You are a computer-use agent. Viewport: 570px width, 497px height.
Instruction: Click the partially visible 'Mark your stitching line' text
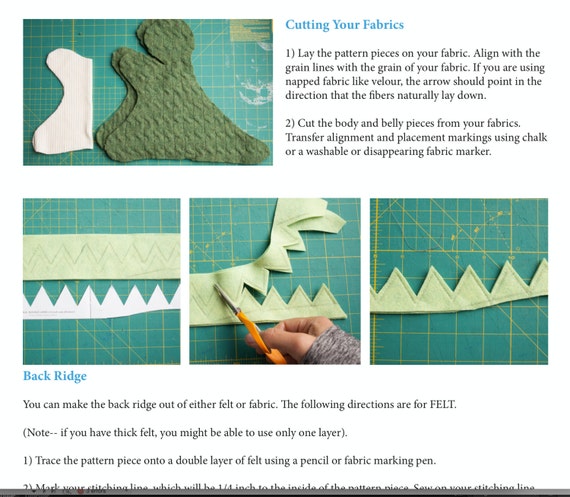click(279, 488)
